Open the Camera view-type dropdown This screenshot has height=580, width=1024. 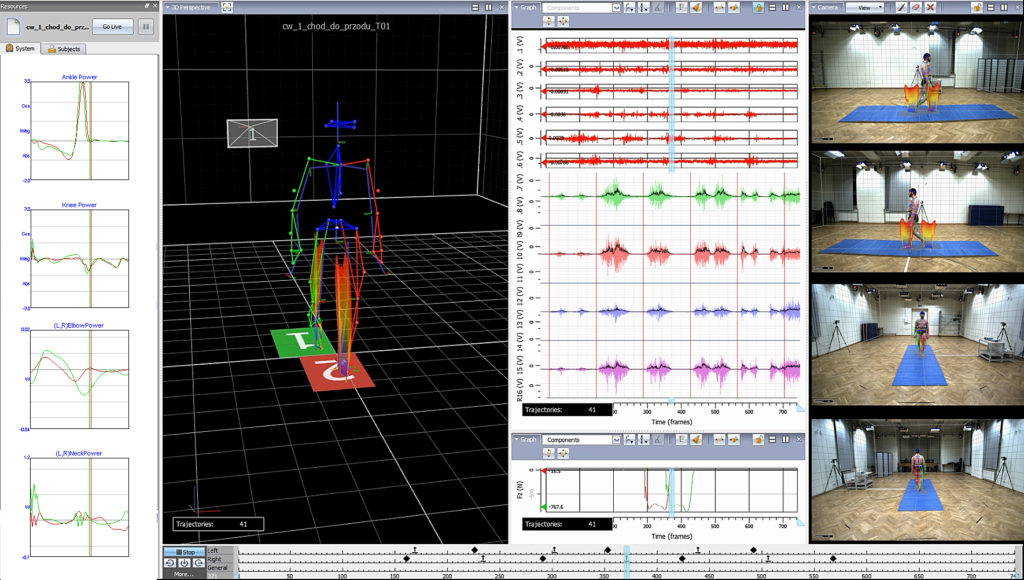pos(825,7)
